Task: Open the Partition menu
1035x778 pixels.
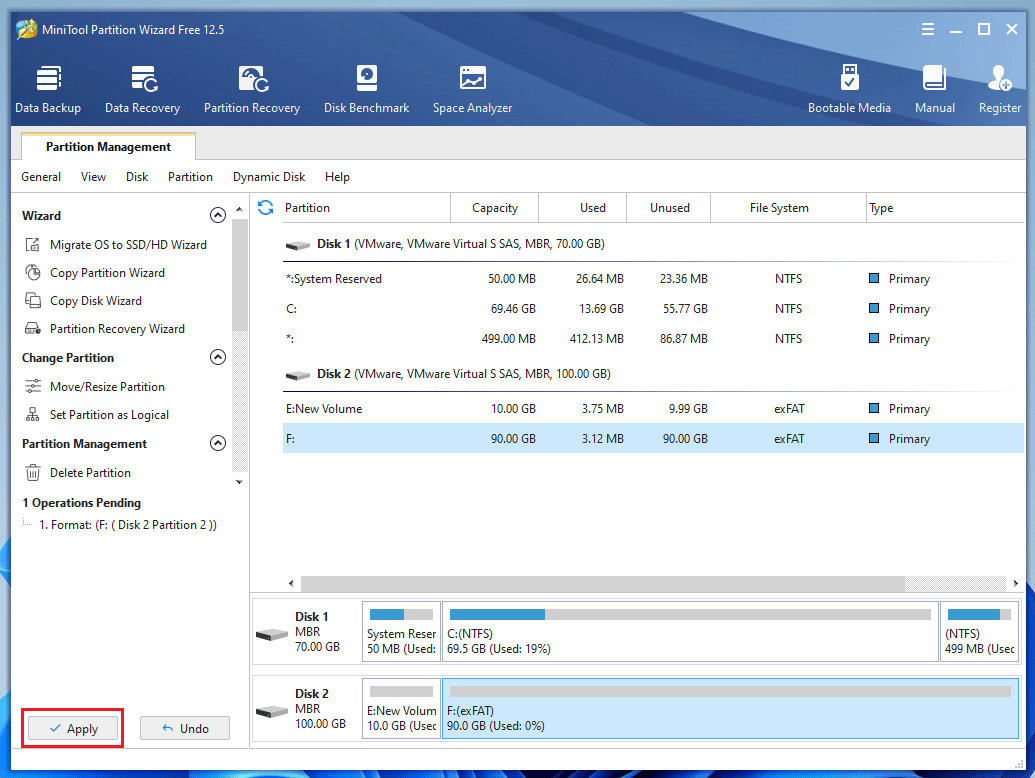Action: coord(190,177)
